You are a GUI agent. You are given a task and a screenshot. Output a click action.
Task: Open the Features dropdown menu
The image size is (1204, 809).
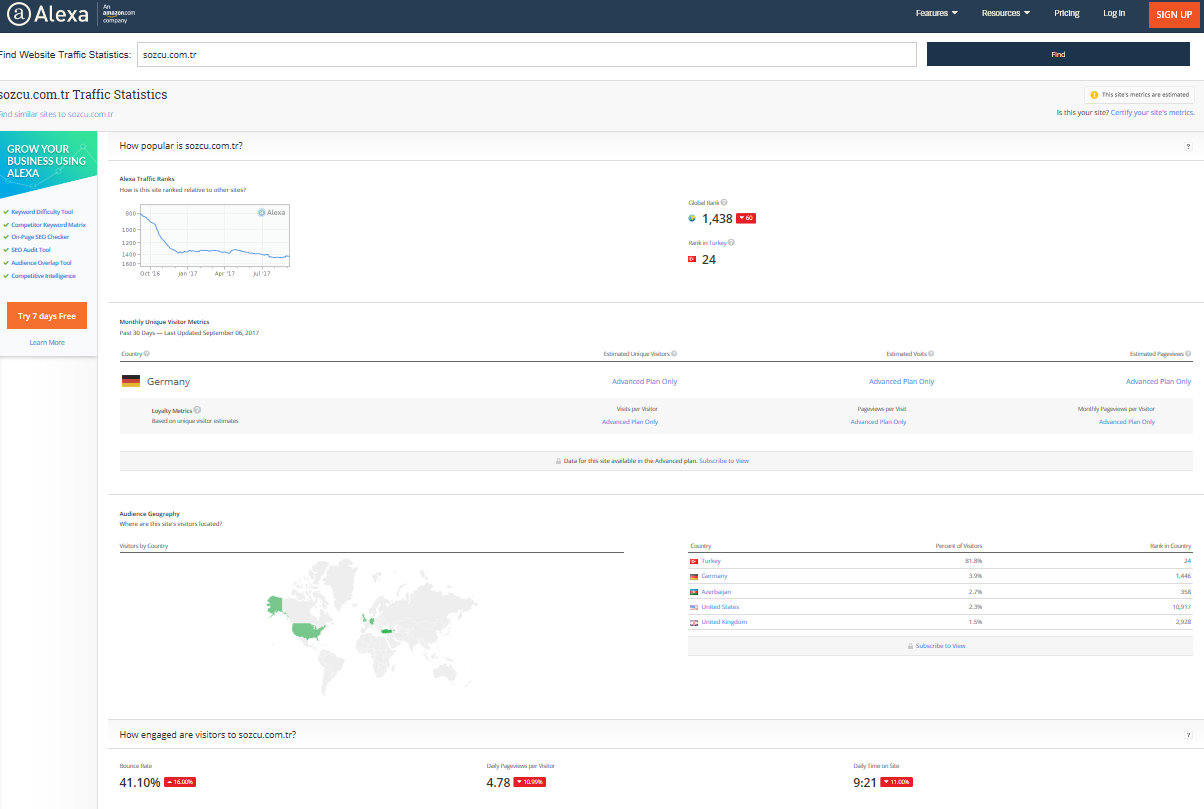pos(937,13)
